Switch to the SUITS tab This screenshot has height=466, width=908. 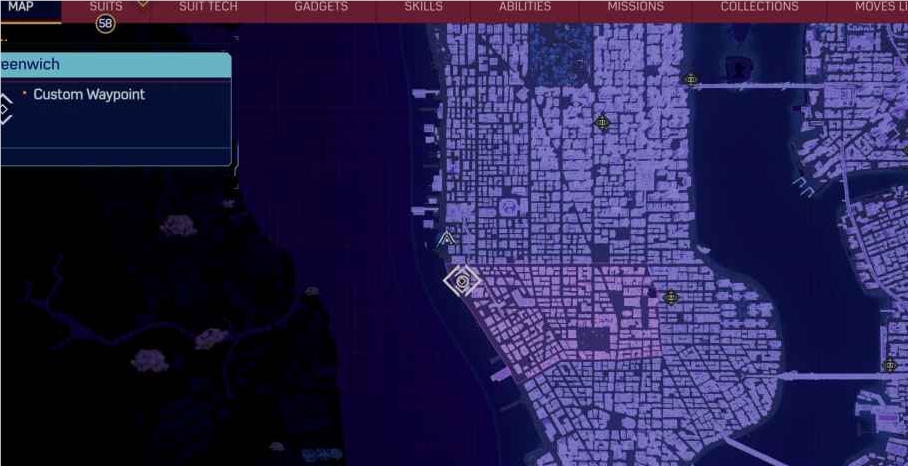106,8
